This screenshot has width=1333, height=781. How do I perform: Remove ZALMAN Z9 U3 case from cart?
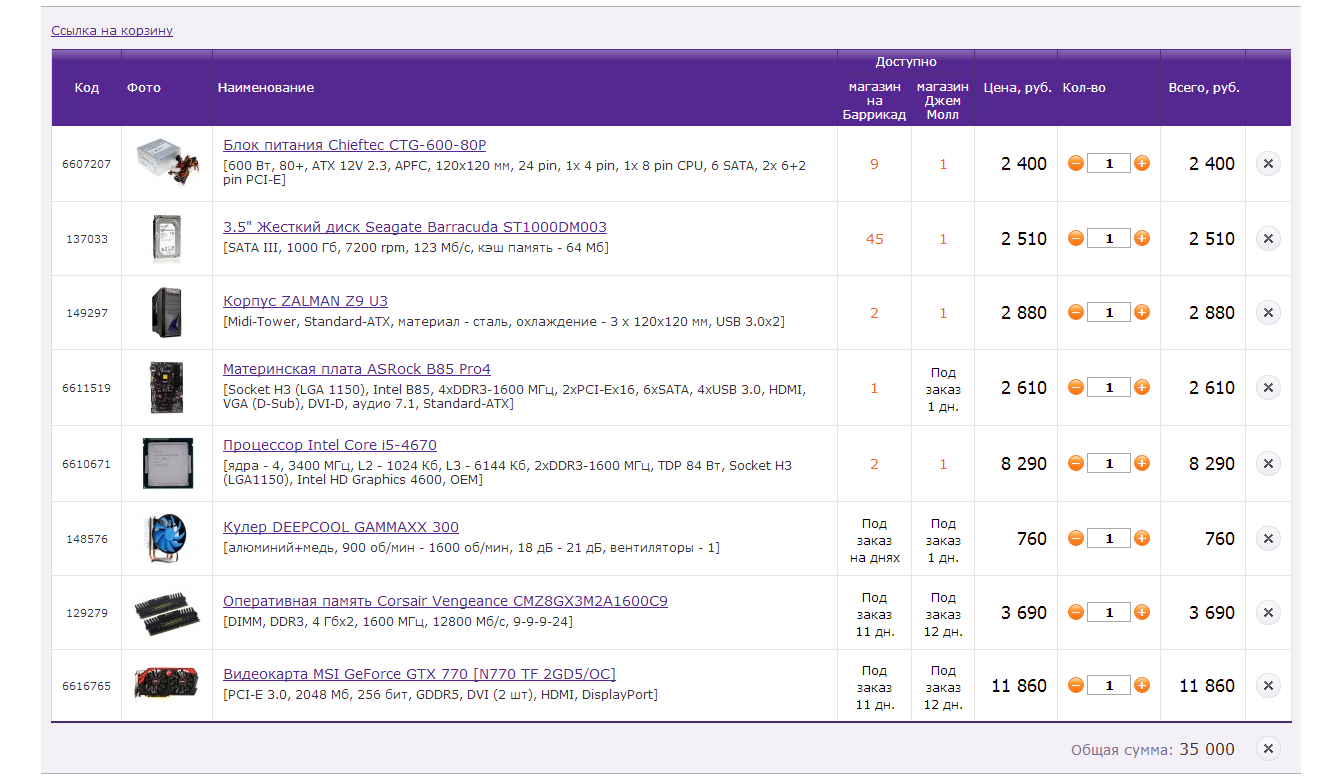pyautogui.click(x=1268, y=312)
